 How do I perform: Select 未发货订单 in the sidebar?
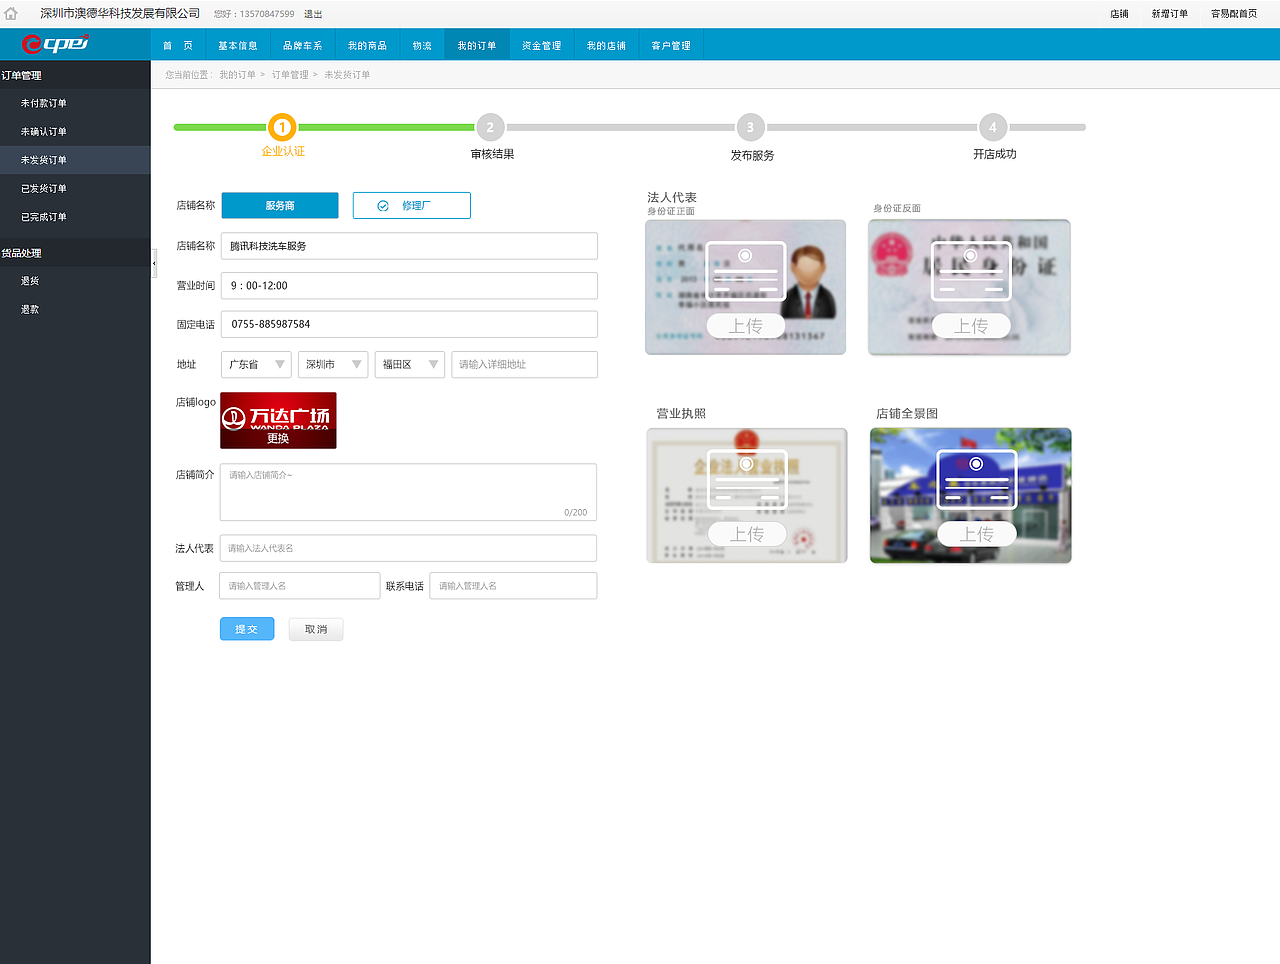75,160
